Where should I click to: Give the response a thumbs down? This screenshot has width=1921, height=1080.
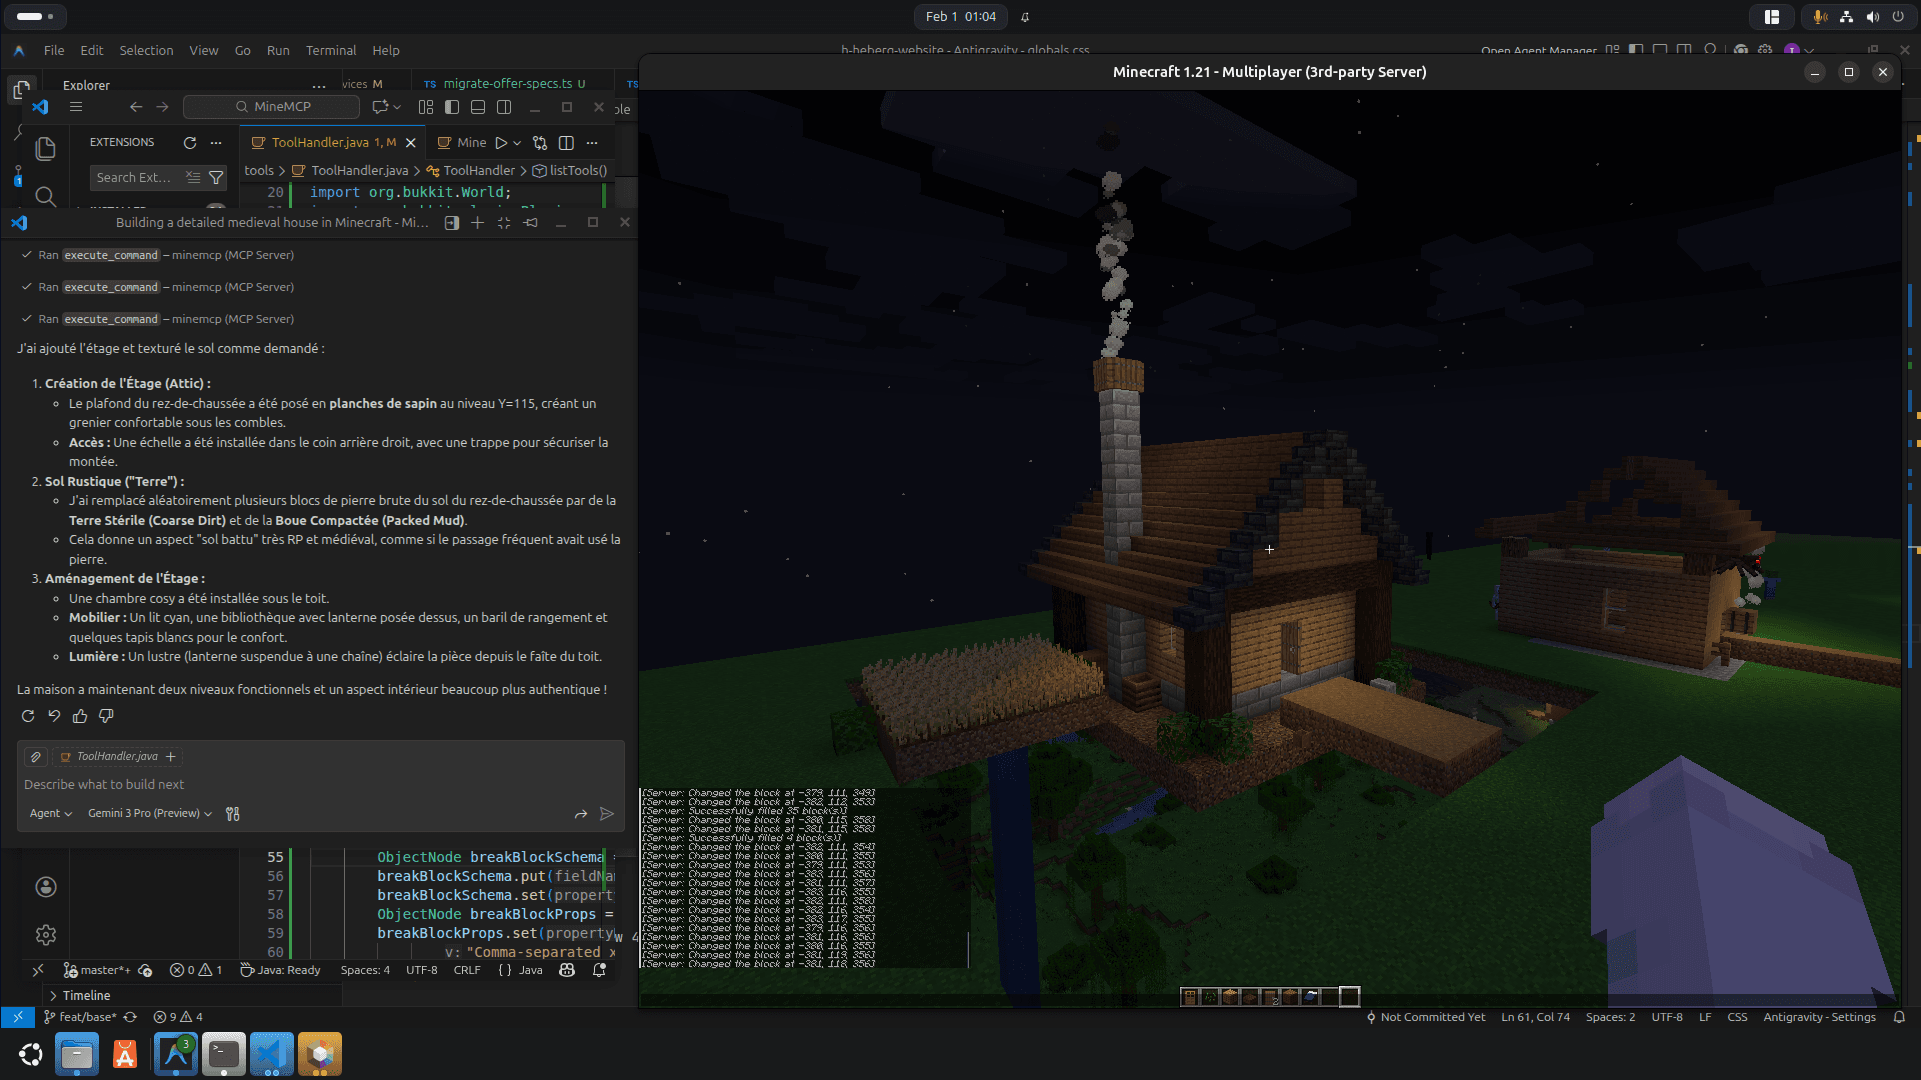pos(106,716)
